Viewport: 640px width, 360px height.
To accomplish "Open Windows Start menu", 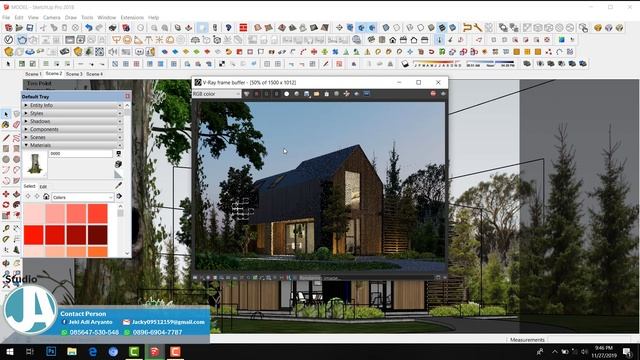I will click(x=10, y=351).
